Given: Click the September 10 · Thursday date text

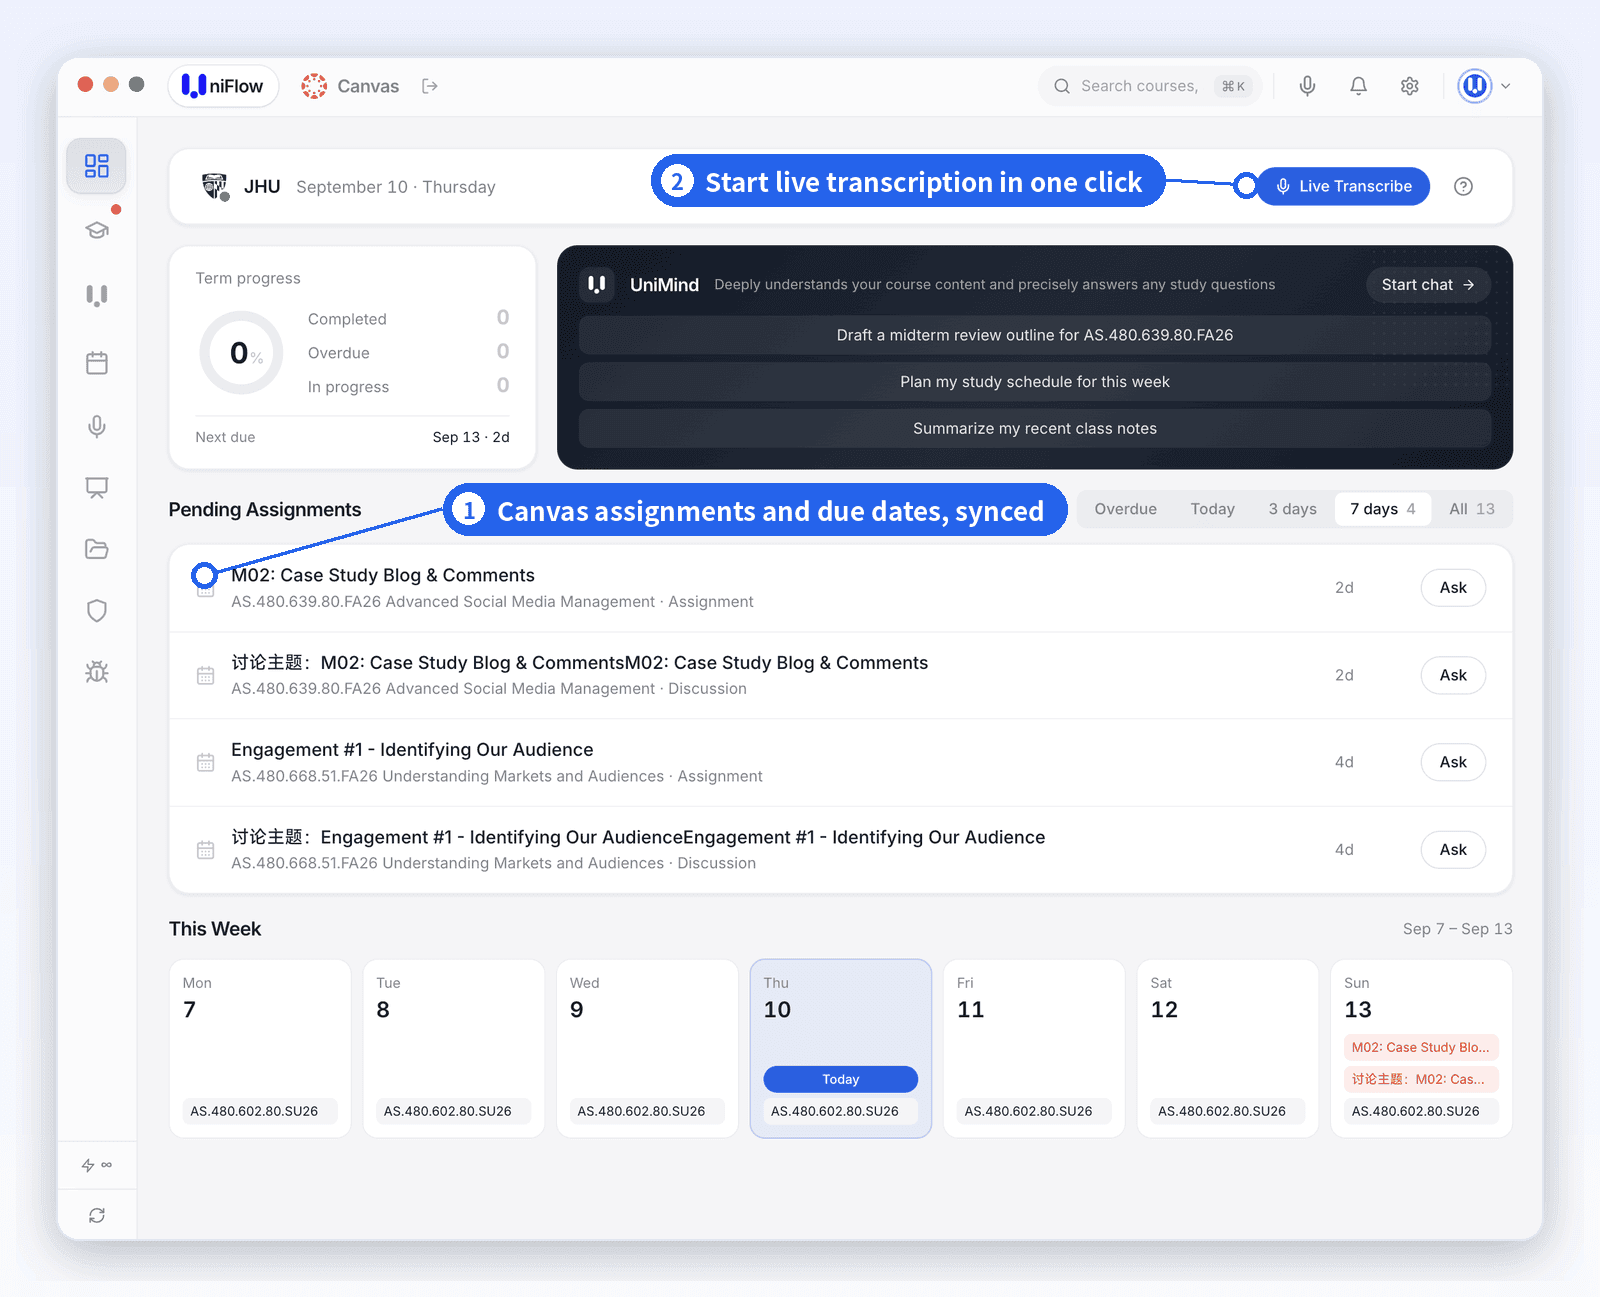Looking at the screenshot, I should (396, 187).
